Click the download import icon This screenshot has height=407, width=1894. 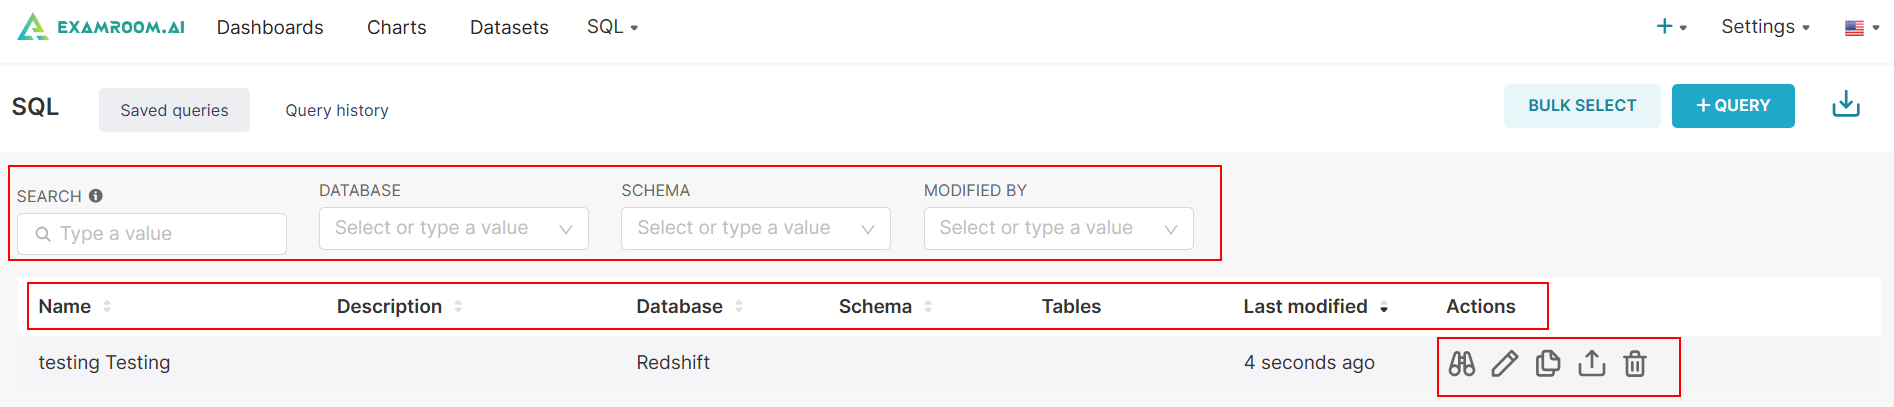point(1845,105)
